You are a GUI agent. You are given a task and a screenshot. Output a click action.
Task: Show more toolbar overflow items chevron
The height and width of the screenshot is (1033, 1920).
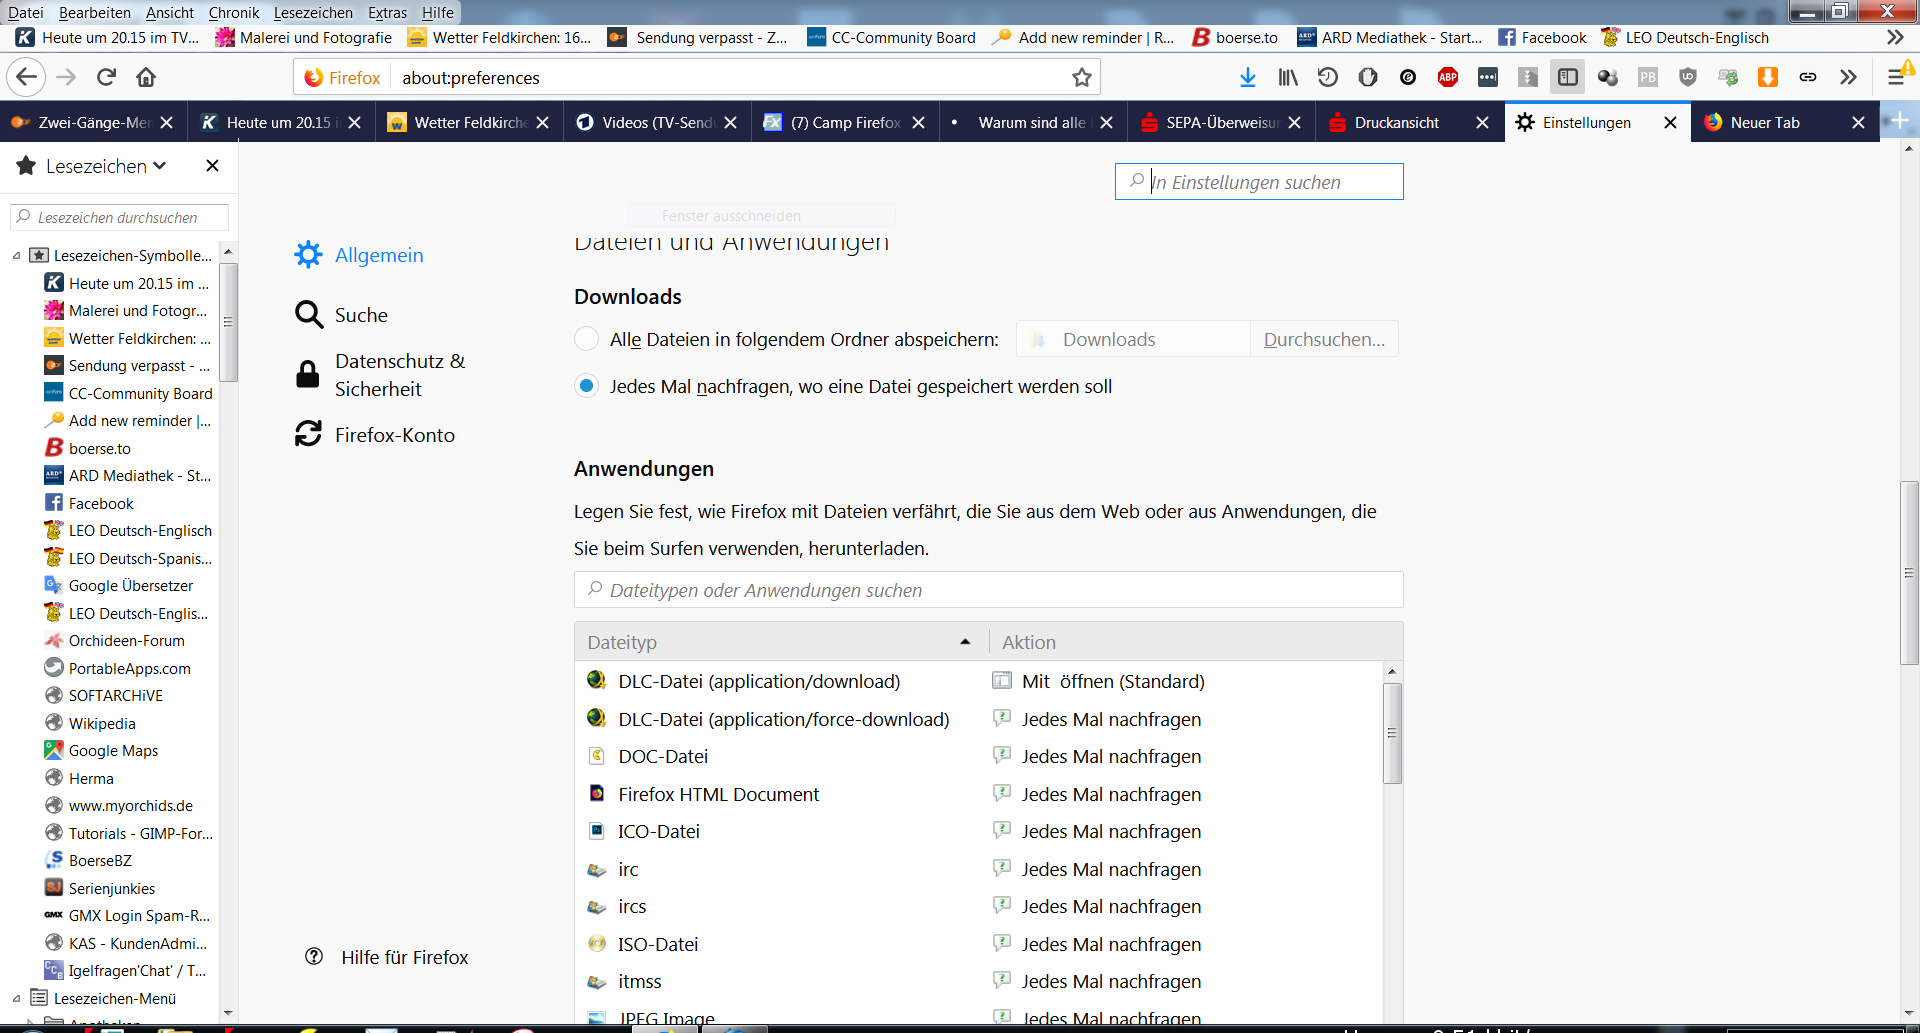(1848, 77)
